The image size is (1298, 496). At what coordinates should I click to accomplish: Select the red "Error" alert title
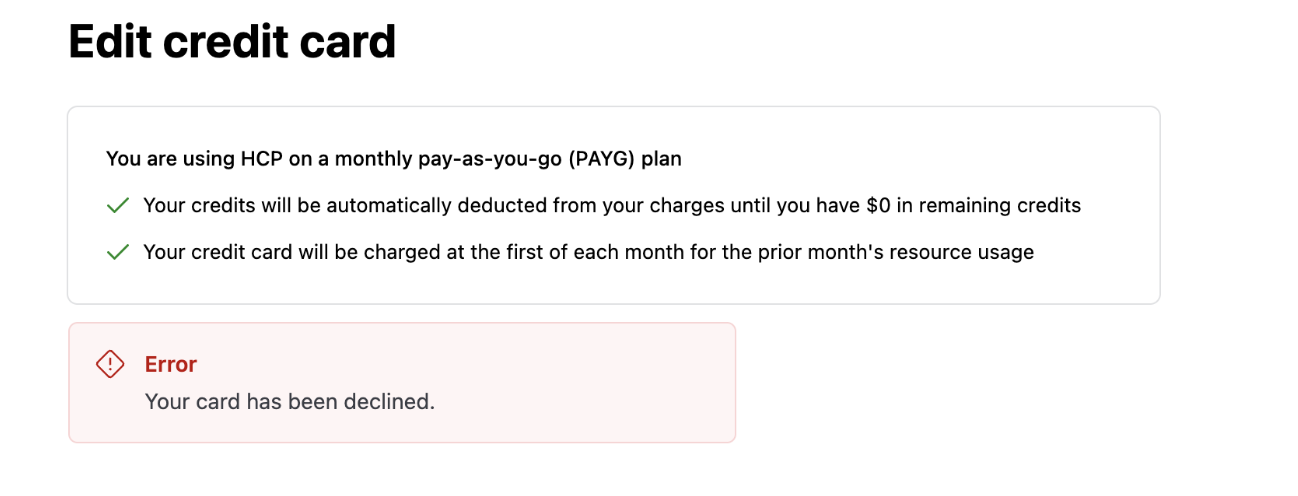click(171, 364)
